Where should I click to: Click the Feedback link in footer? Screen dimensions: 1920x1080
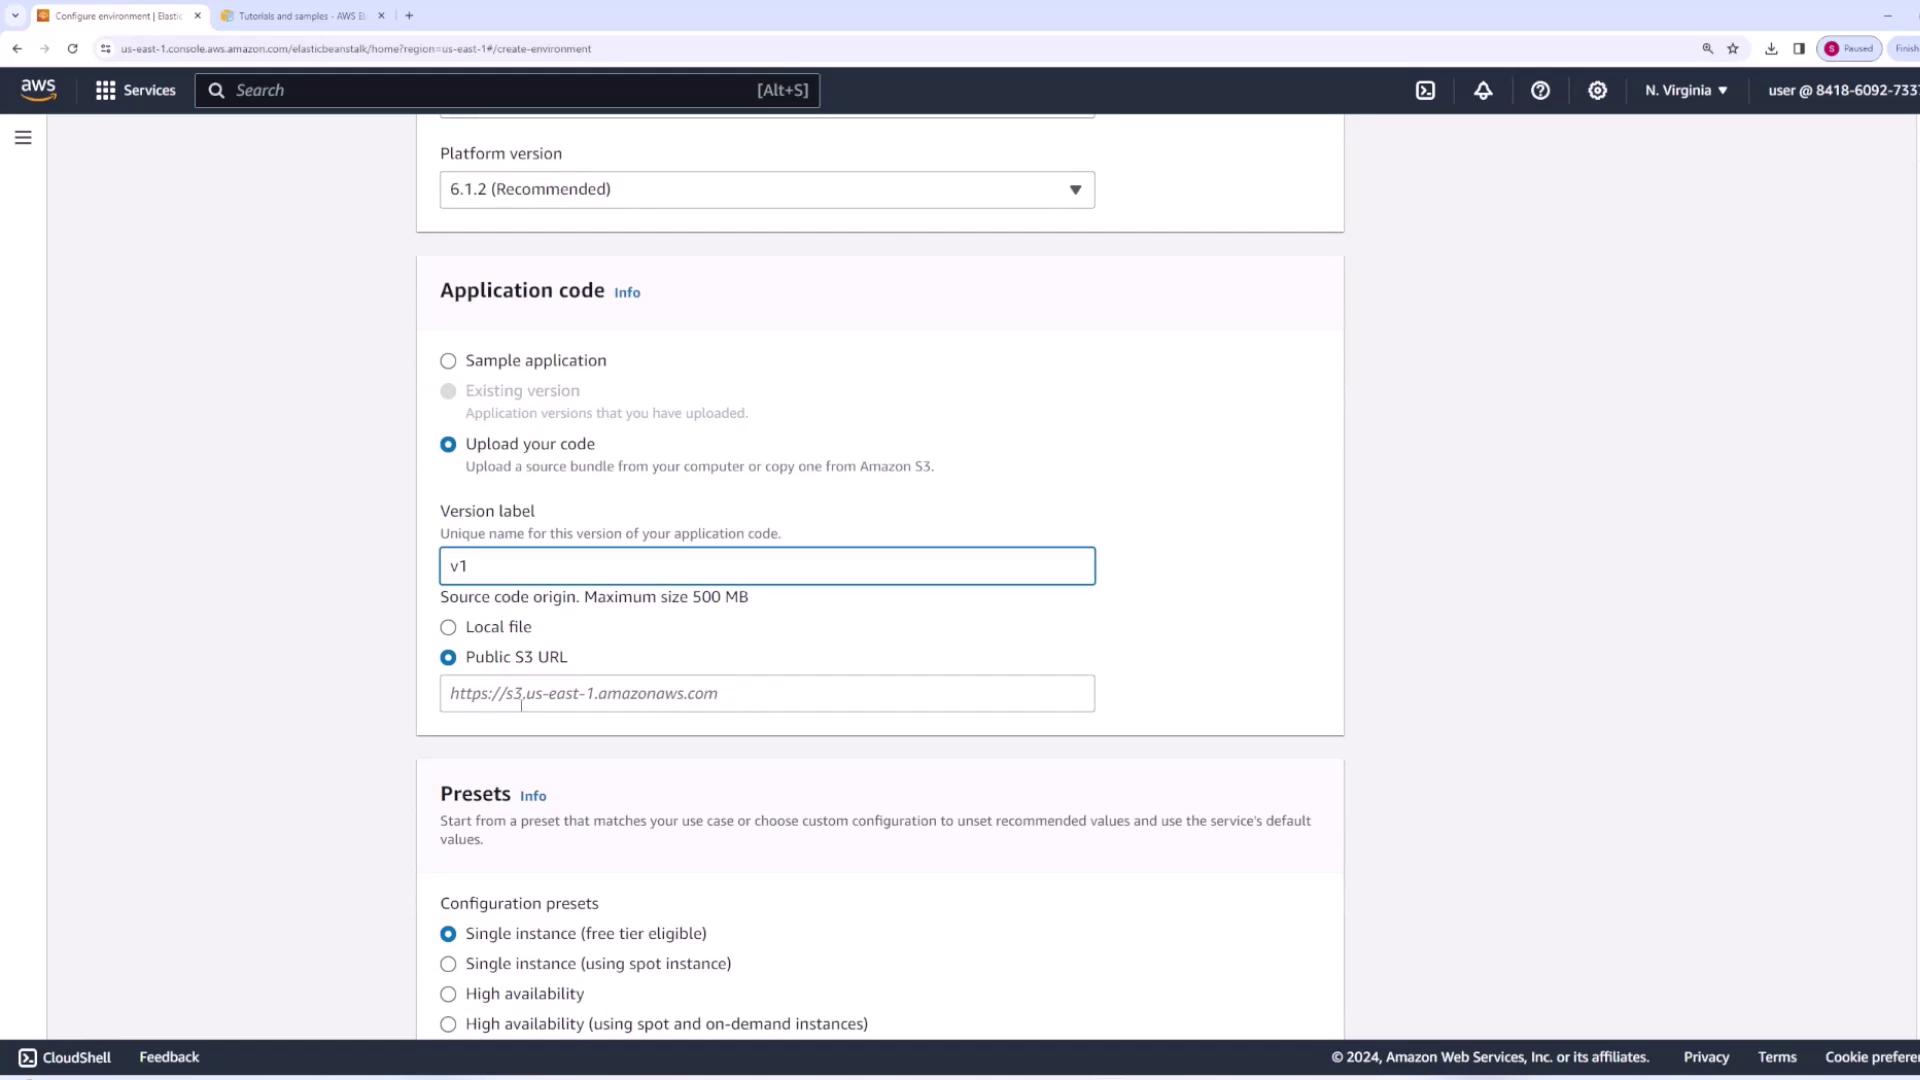[x=169, y=1057]
